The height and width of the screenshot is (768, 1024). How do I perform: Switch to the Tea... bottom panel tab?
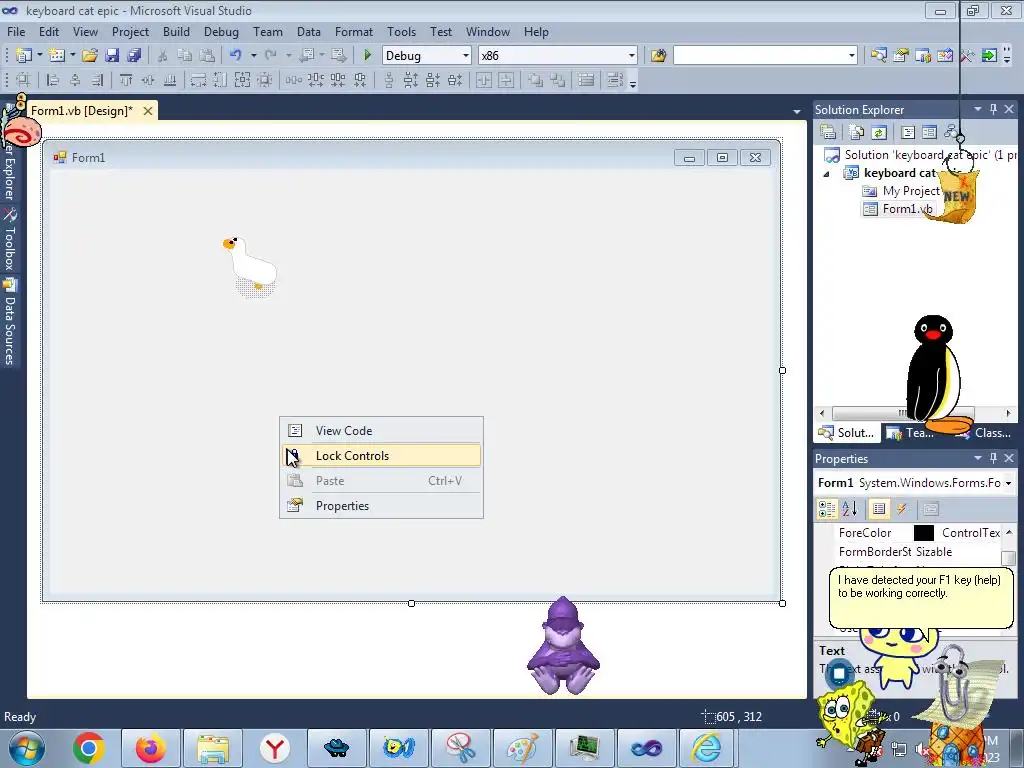912,433
